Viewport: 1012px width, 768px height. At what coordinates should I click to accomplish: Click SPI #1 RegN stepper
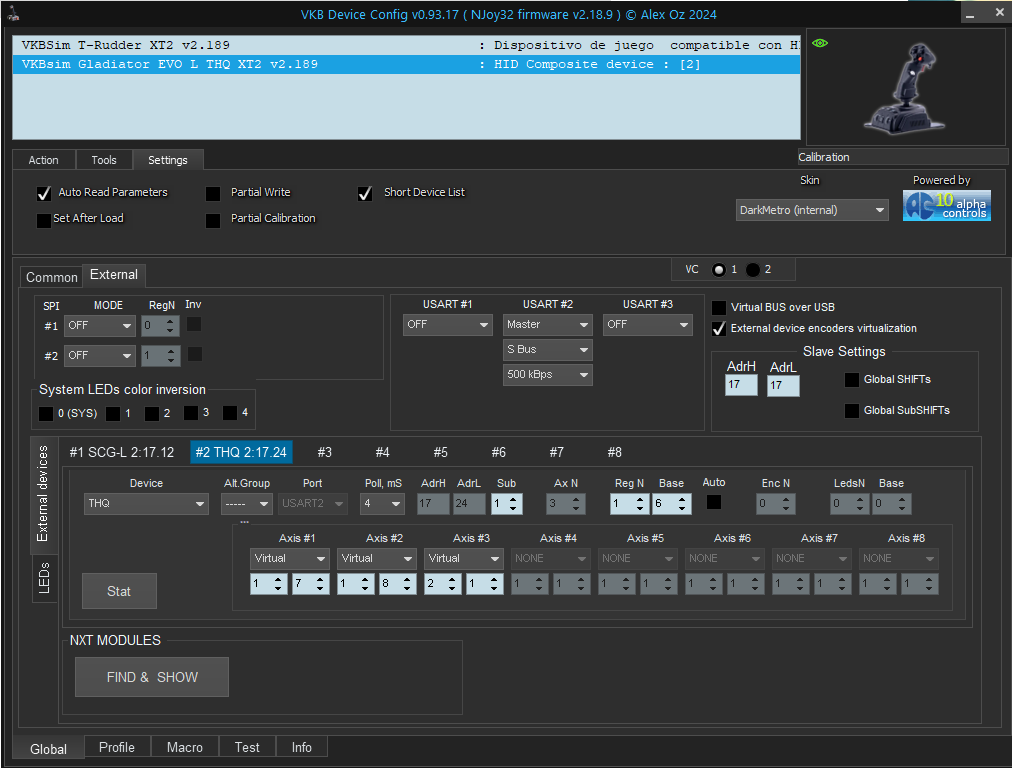point(159,326)
